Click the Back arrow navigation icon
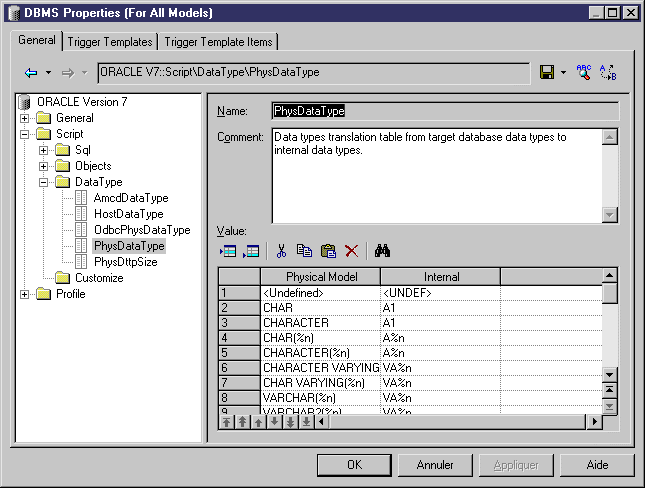Viewport: 645px width, 488px height. pos(31,73)
